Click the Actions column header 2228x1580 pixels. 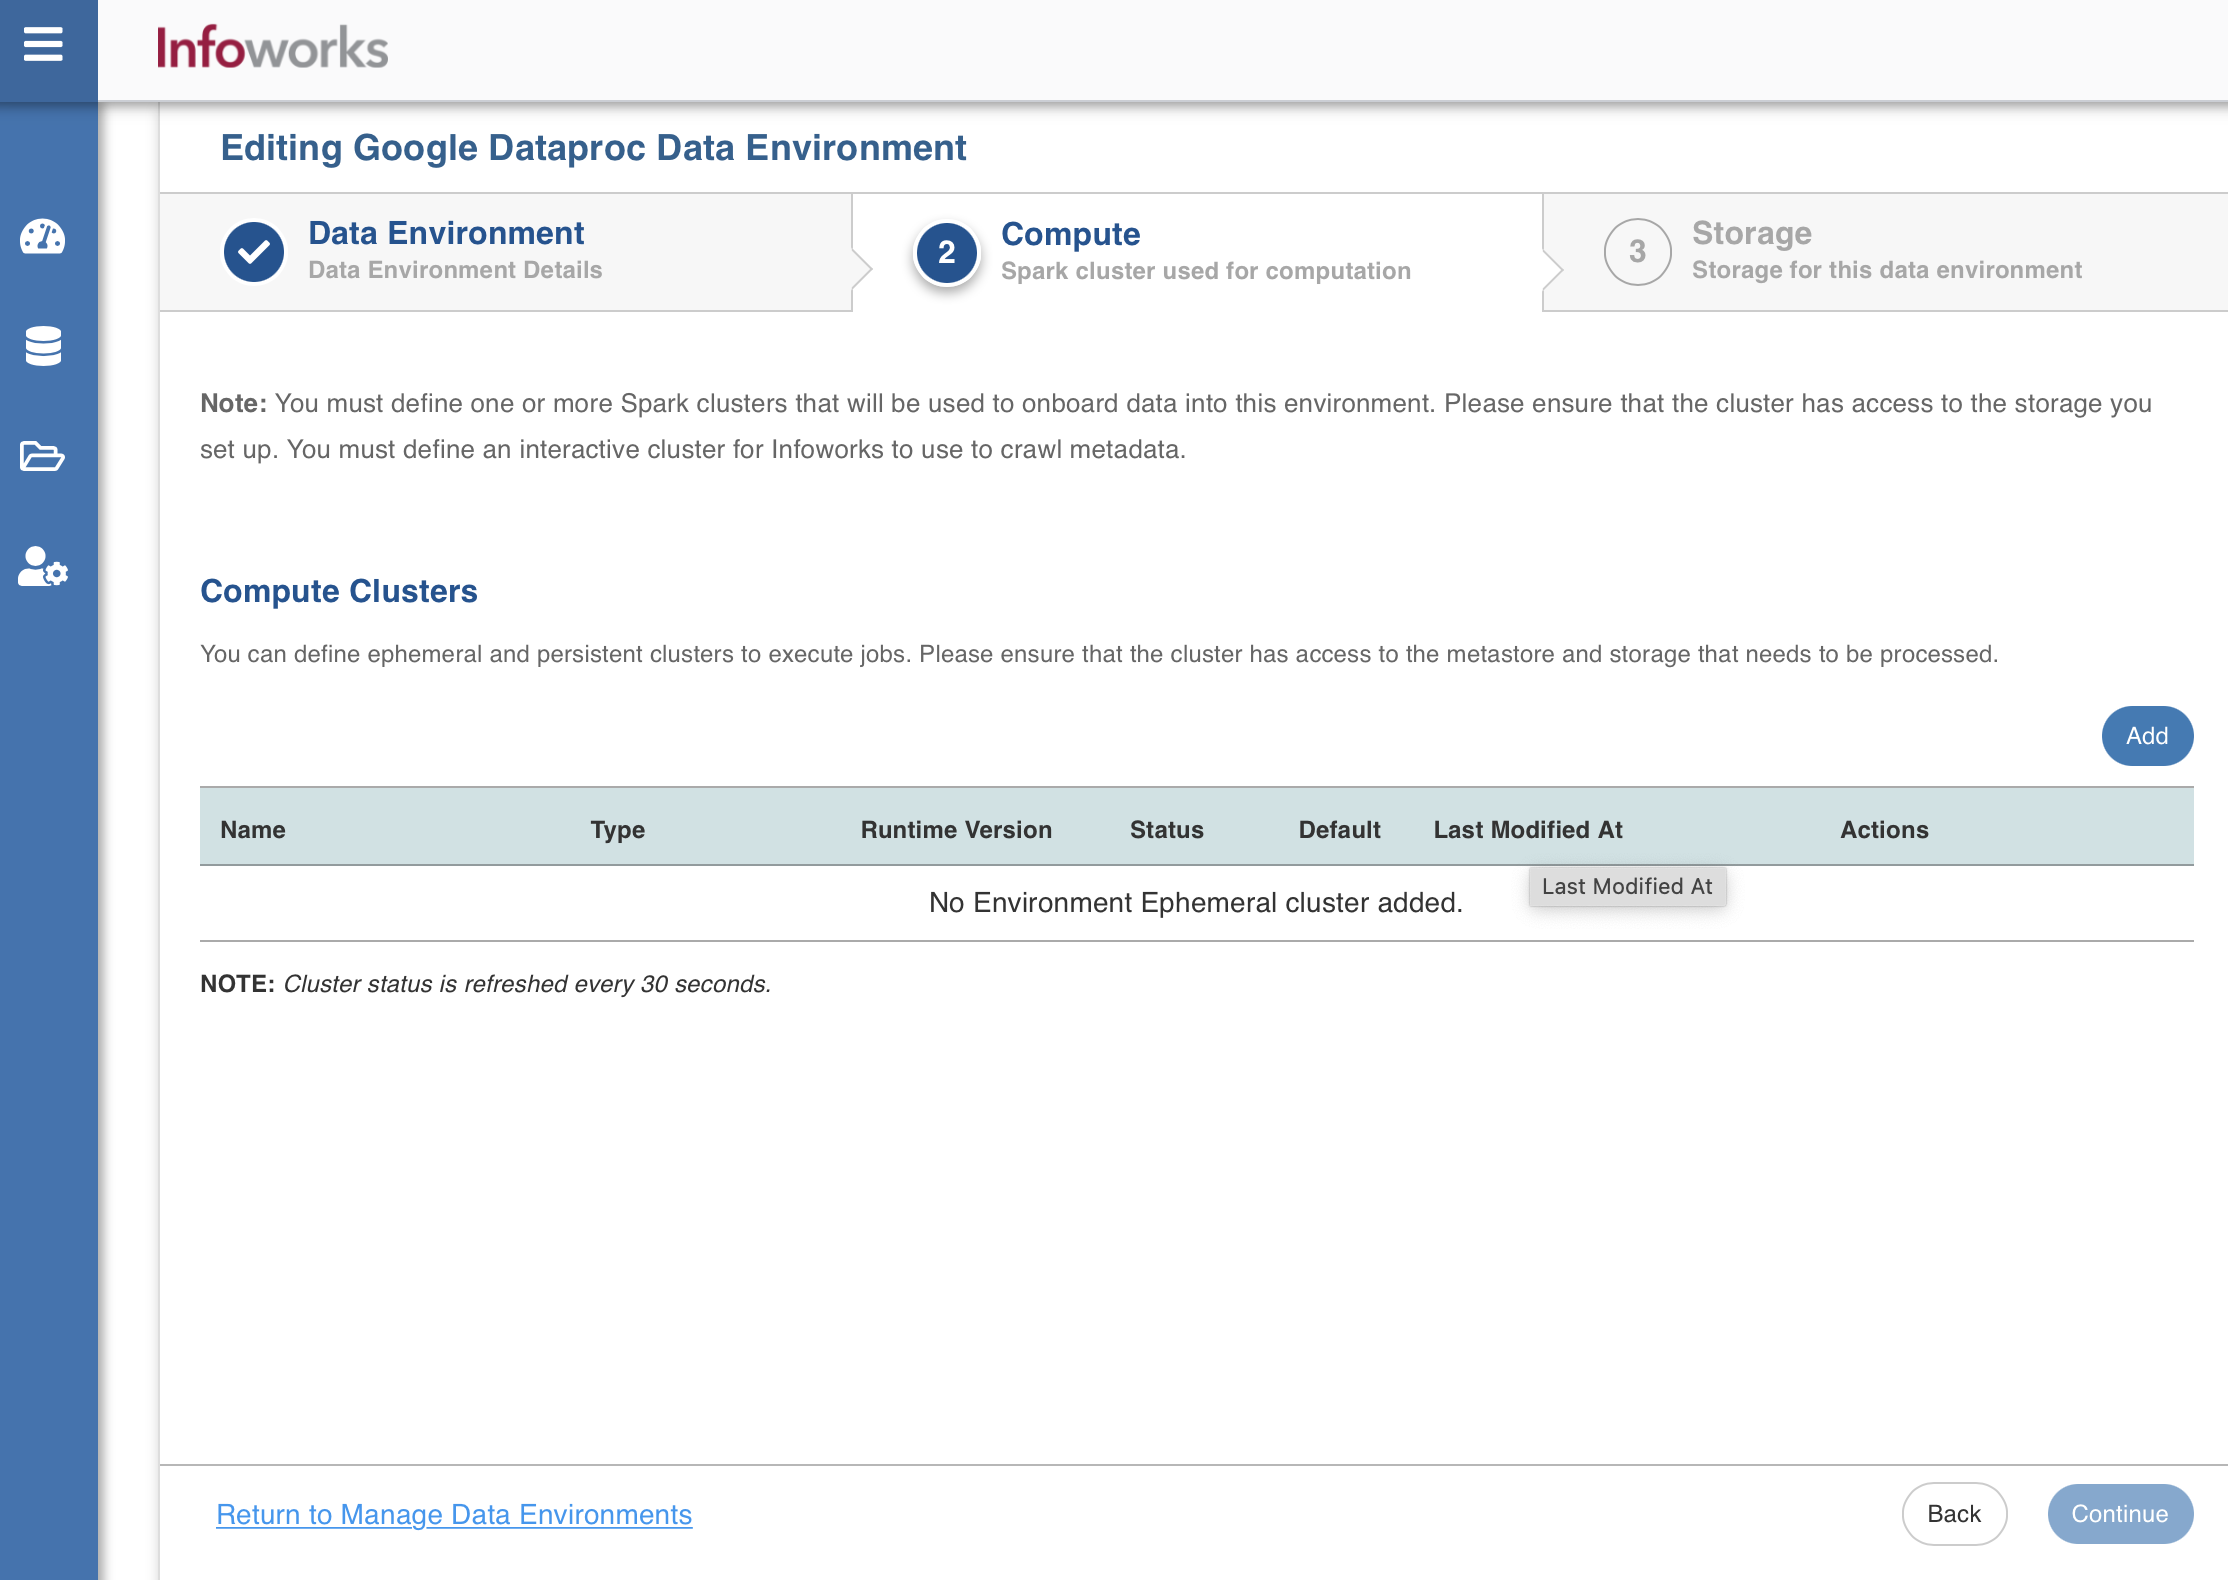point(1884,830)
